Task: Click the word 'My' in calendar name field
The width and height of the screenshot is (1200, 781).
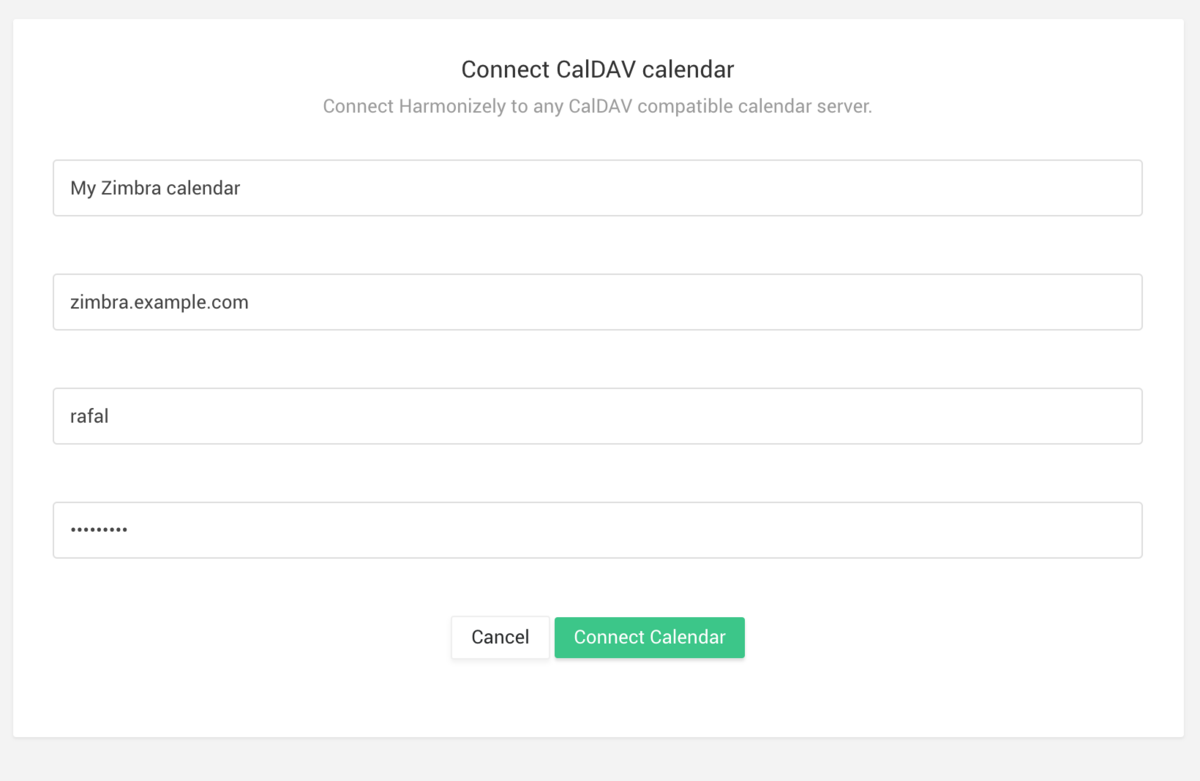Action: 82,188
